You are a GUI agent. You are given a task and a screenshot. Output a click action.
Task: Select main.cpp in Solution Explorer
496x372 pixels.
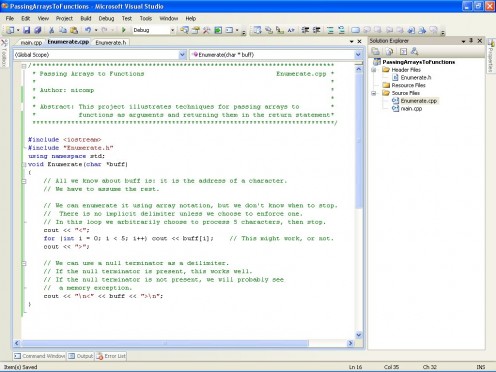[411, 108]
